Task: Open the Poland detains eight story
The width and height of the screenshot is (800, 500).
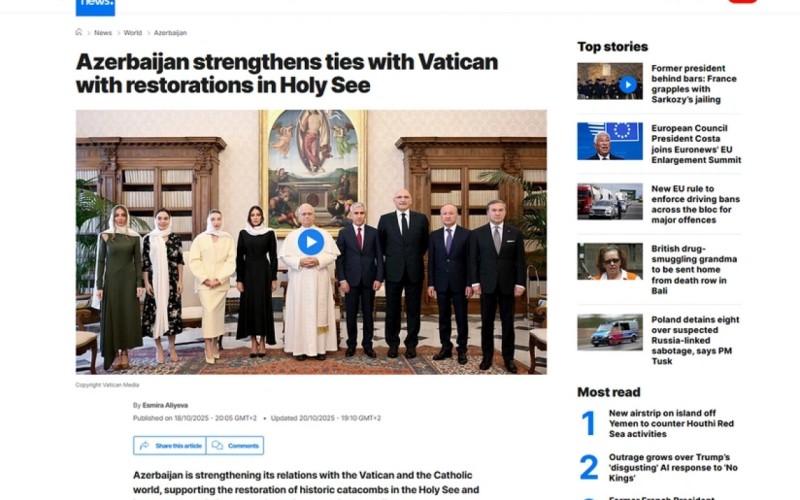Action: 695,340
